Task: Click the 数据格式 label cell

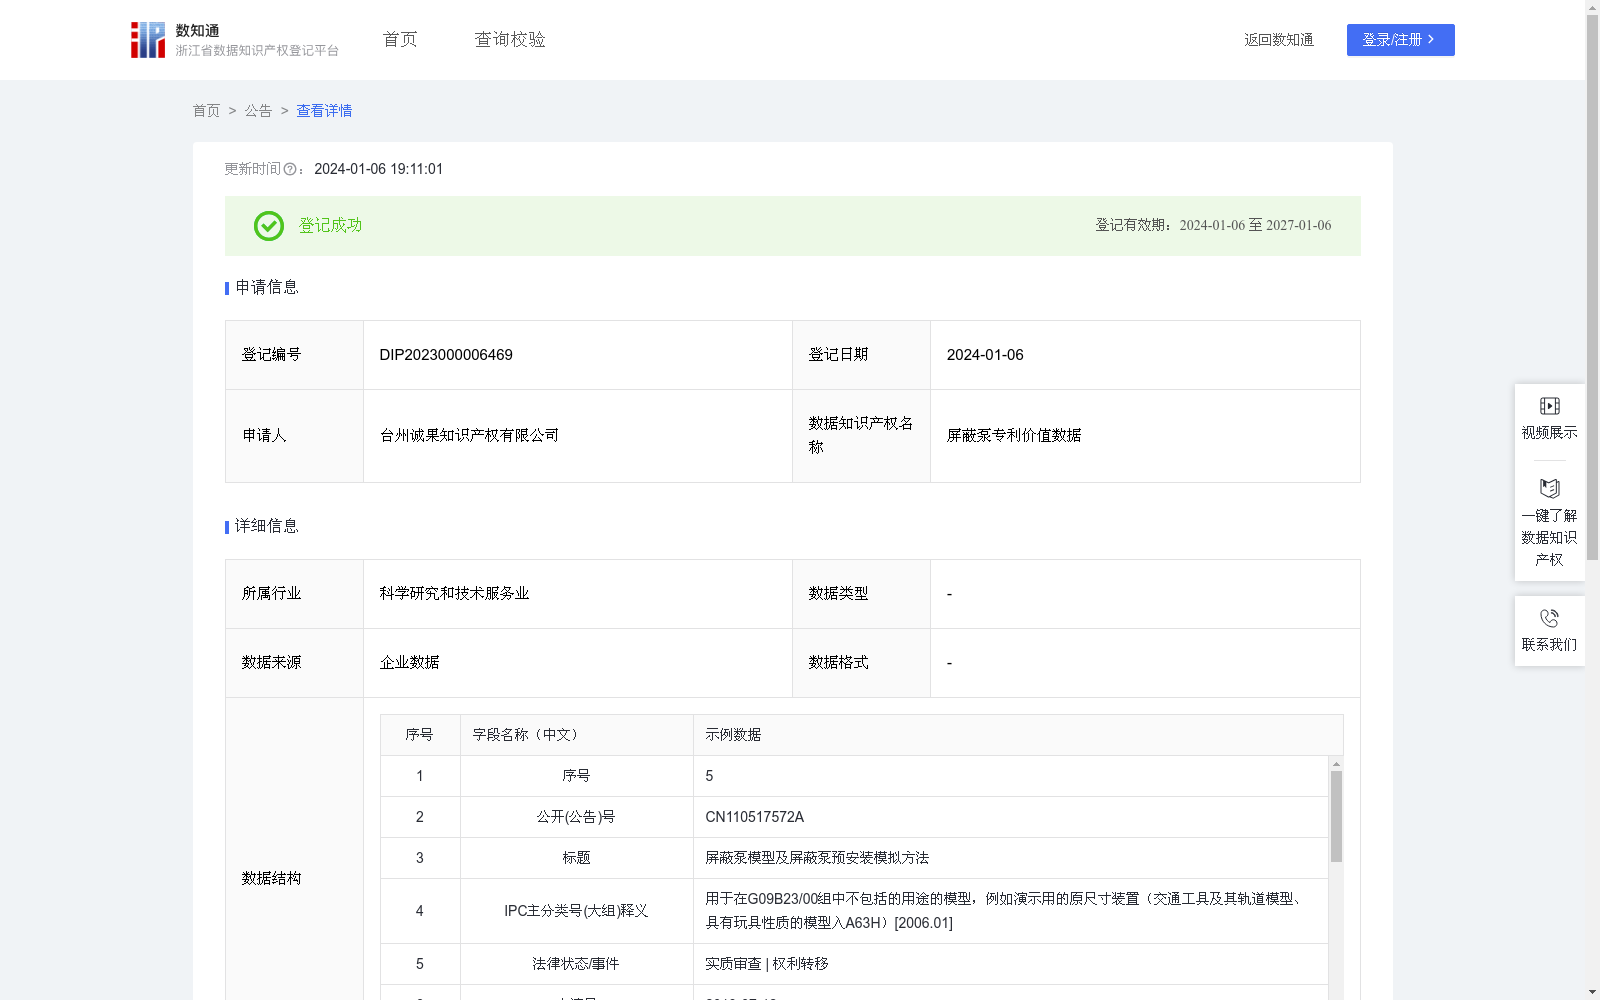Action: (x=861, y=663)
